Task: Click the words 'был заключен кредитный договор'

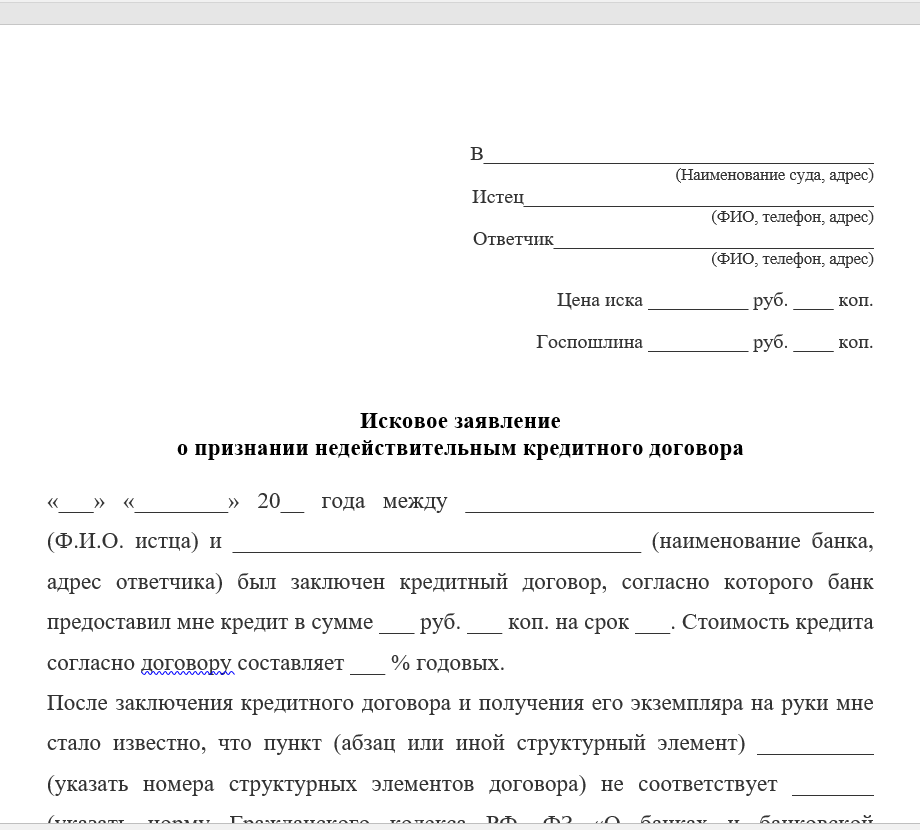Action: pos(422,582)
